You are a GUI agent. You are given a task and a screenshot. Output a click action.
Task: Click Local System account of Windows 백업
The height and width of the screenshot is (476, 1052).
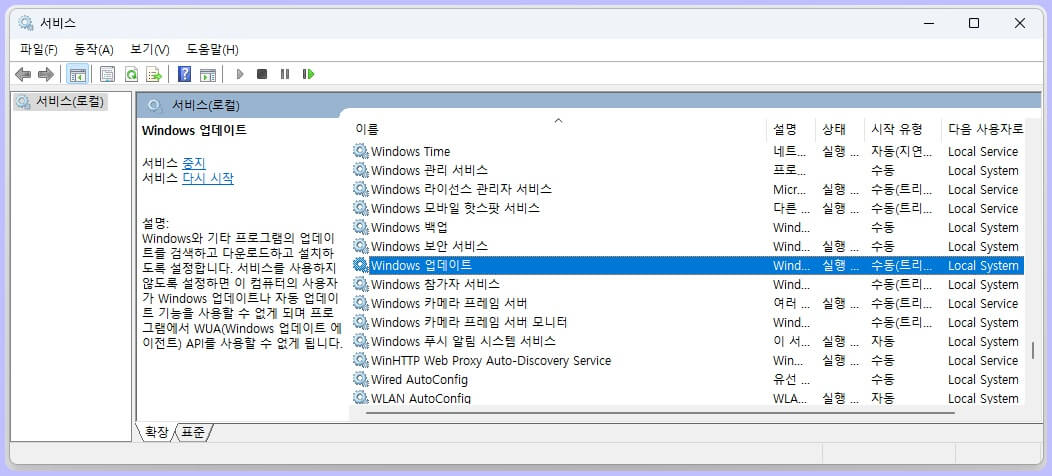(x=983, y=228)
